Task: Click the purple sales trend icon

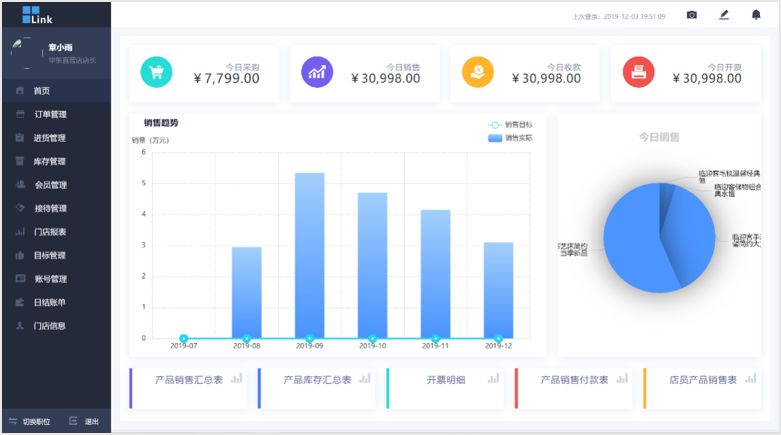Action: click(317, 71)
